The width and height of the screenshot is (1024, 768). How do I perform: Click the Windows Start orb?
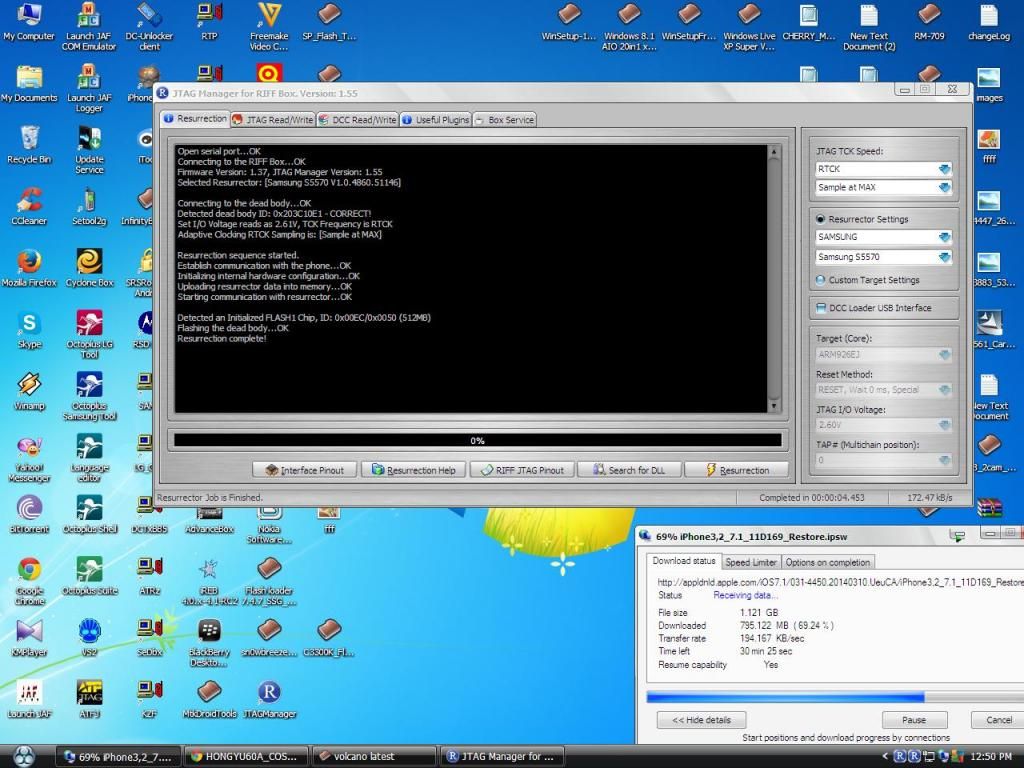[24, 756]
